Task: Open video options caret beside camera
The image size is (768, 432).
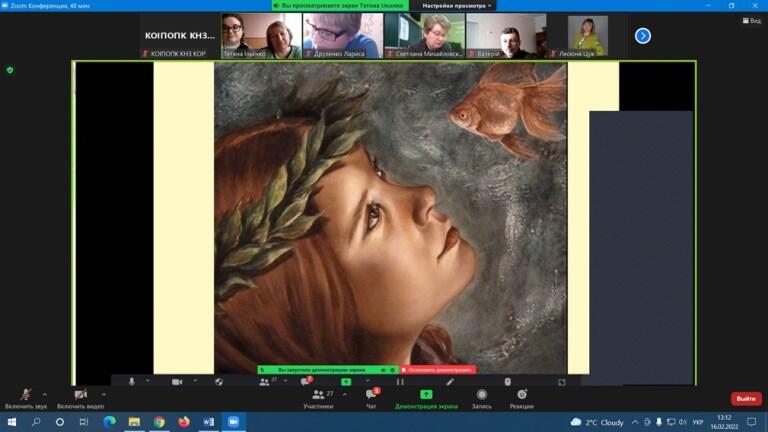Action: tap(103, 394)
